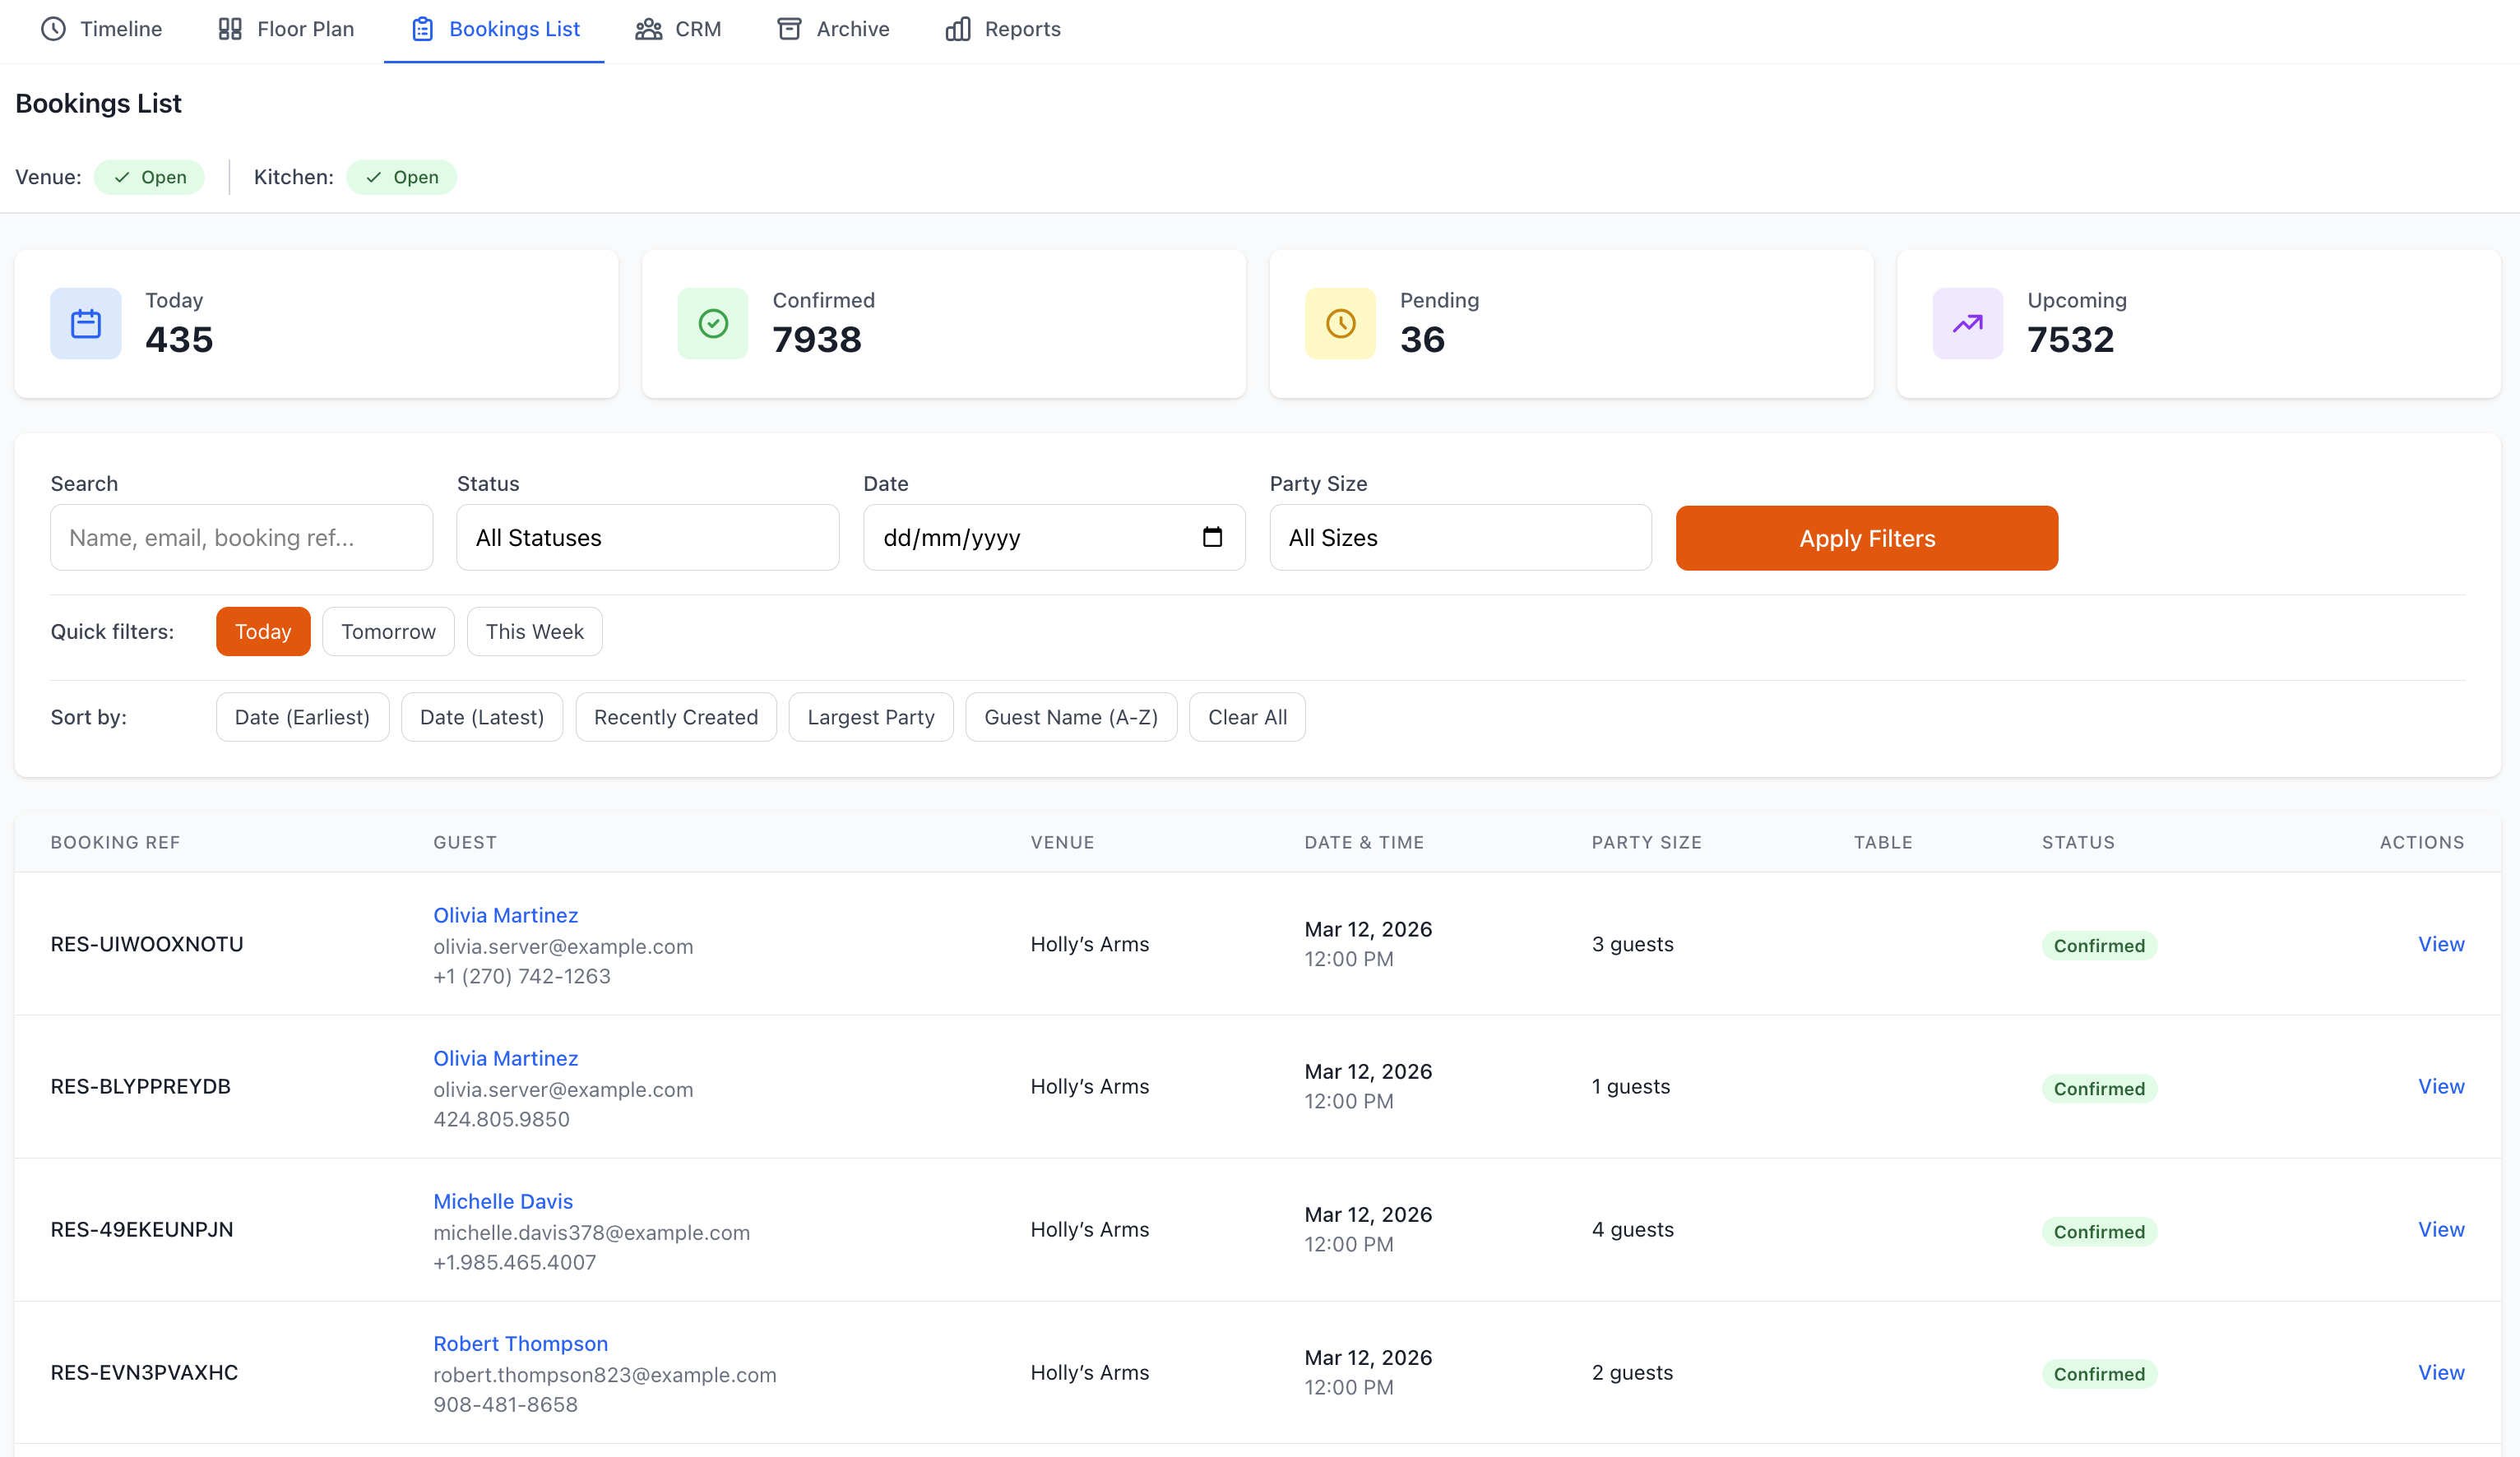Click the search Name, email field
This screenshot has width=2520, height=1457.
tap(241, 537)
